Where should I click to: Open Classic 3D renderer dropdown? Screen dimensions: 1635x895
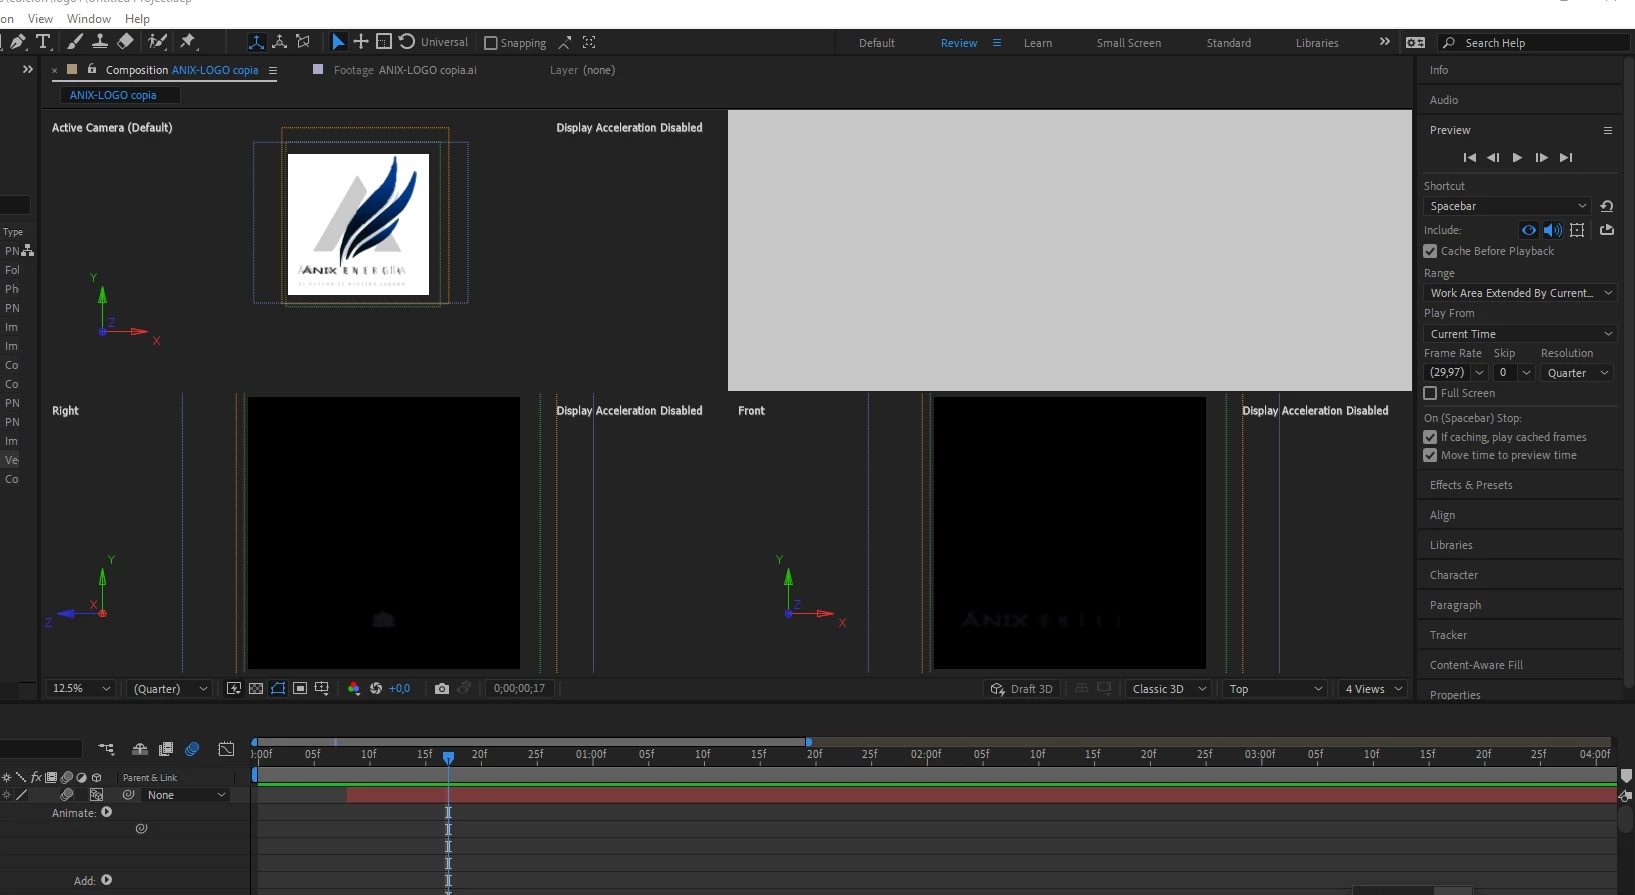coord(1168,689)
